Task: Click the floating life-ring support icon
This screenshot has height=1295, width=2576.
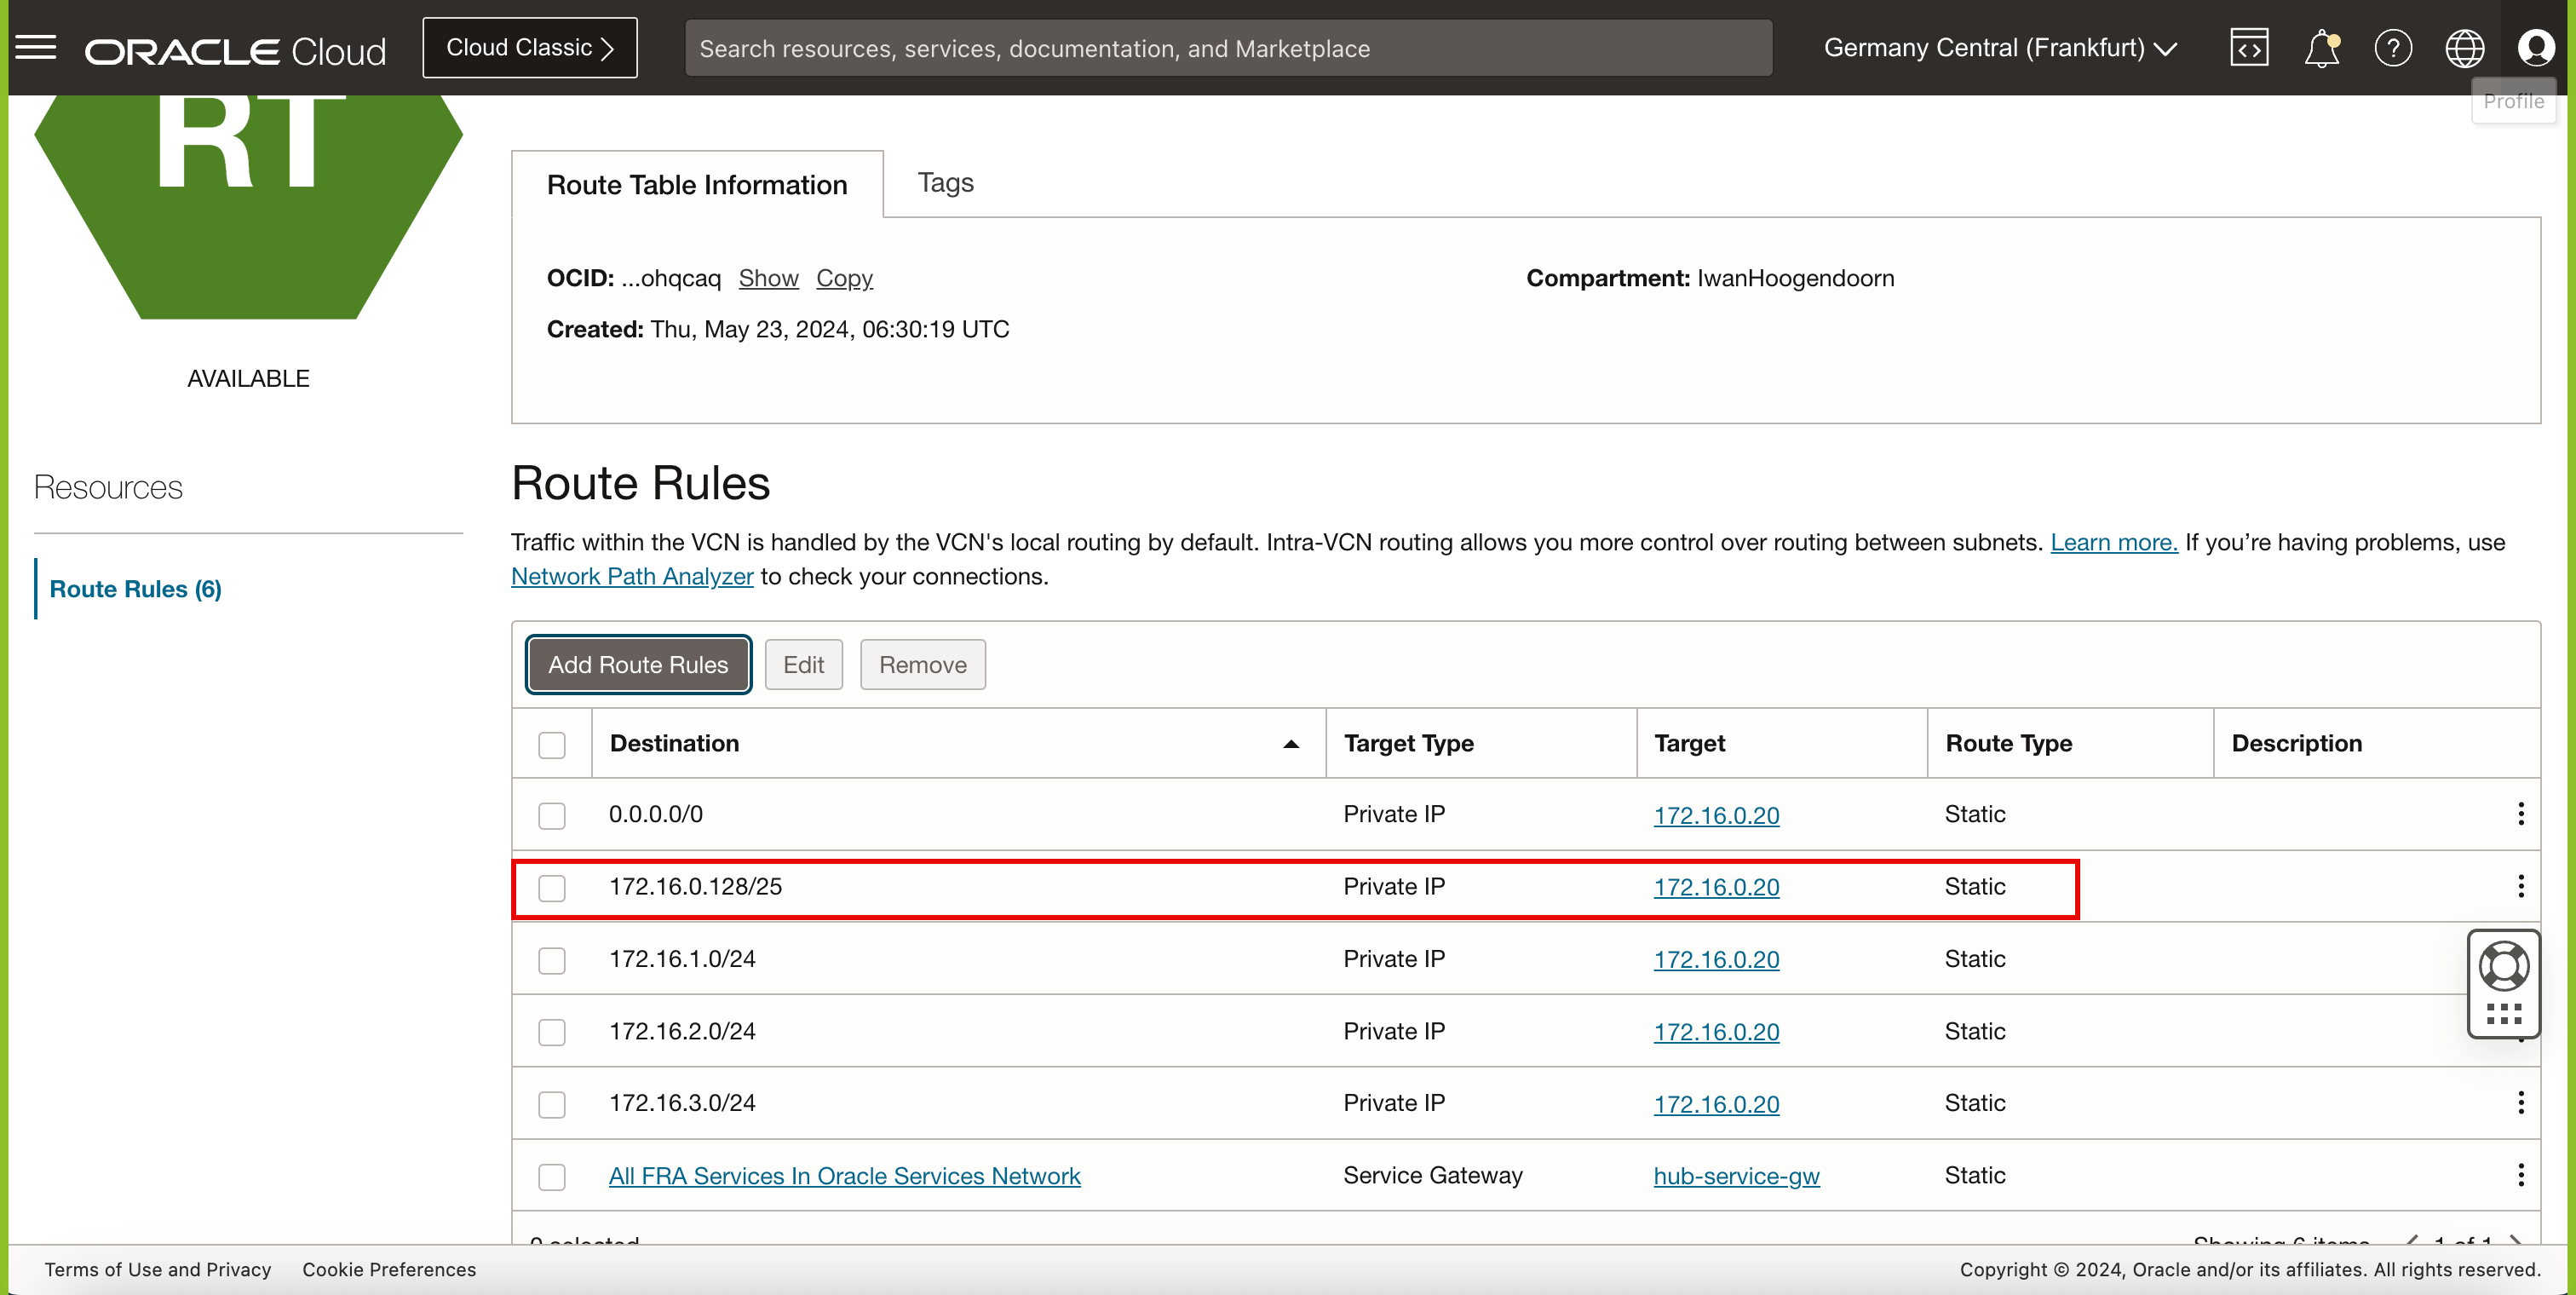Action: (2503, 966)
